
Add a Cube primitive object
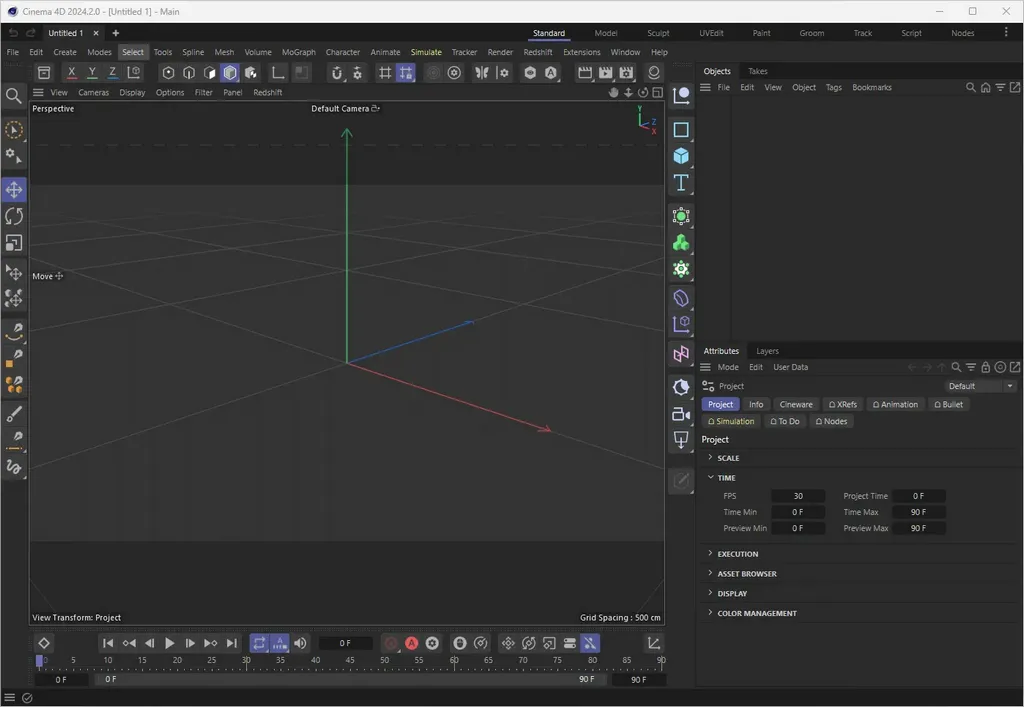681,155
